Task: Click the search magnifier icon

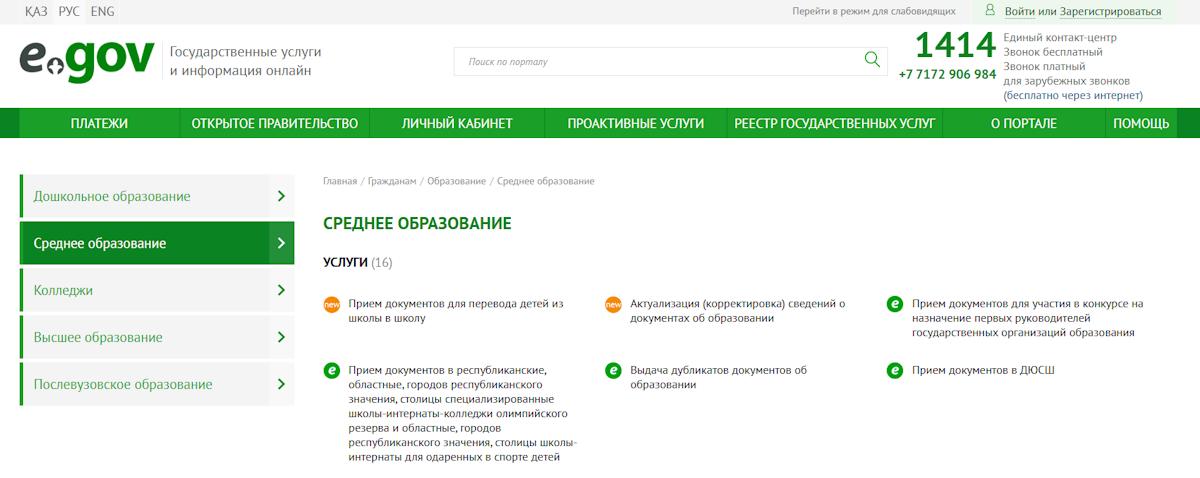Action: (x=872, y=60)
